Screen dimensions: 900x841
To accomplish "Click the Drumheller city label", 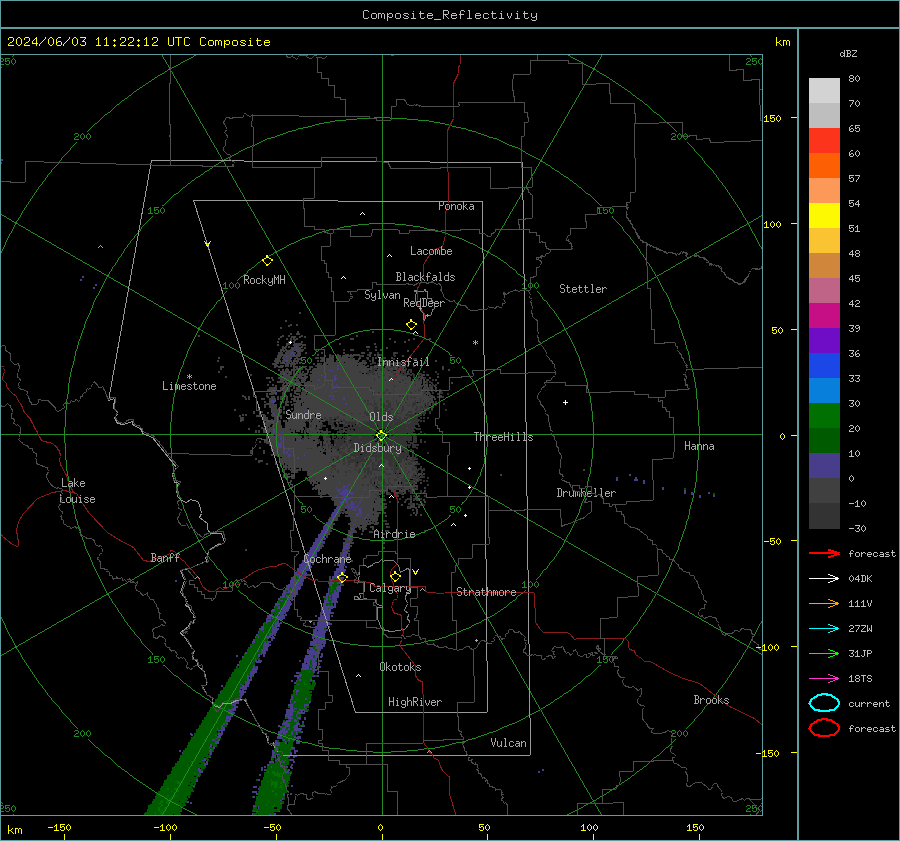I will [586, 493].
